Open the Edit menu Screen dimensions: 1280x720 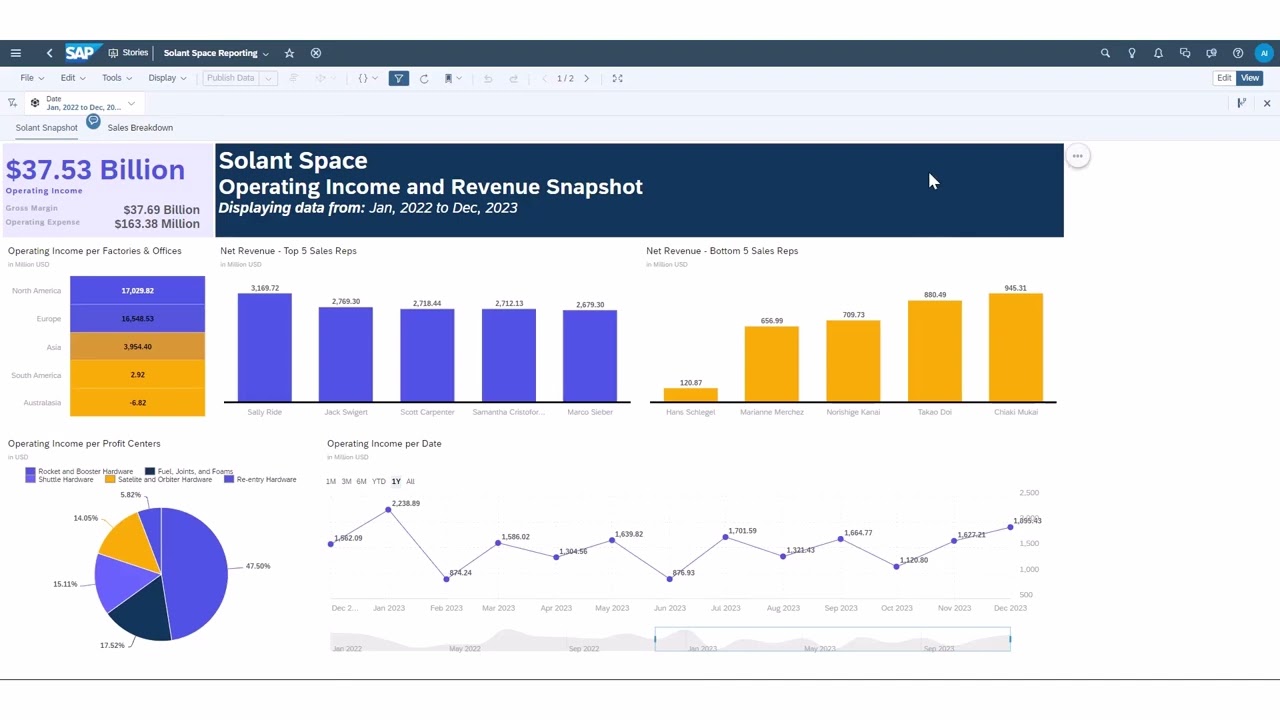click(73, 78)
